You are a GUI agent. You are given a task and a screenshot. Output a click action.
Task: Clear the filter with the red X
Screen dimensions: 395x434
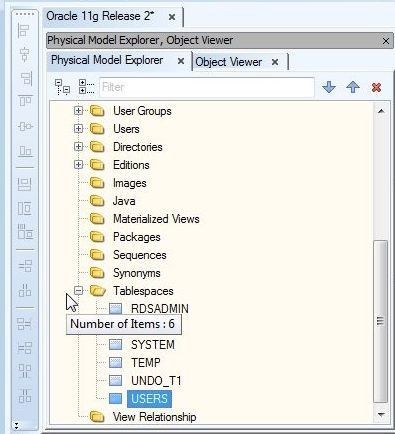[x=376, y=88]
